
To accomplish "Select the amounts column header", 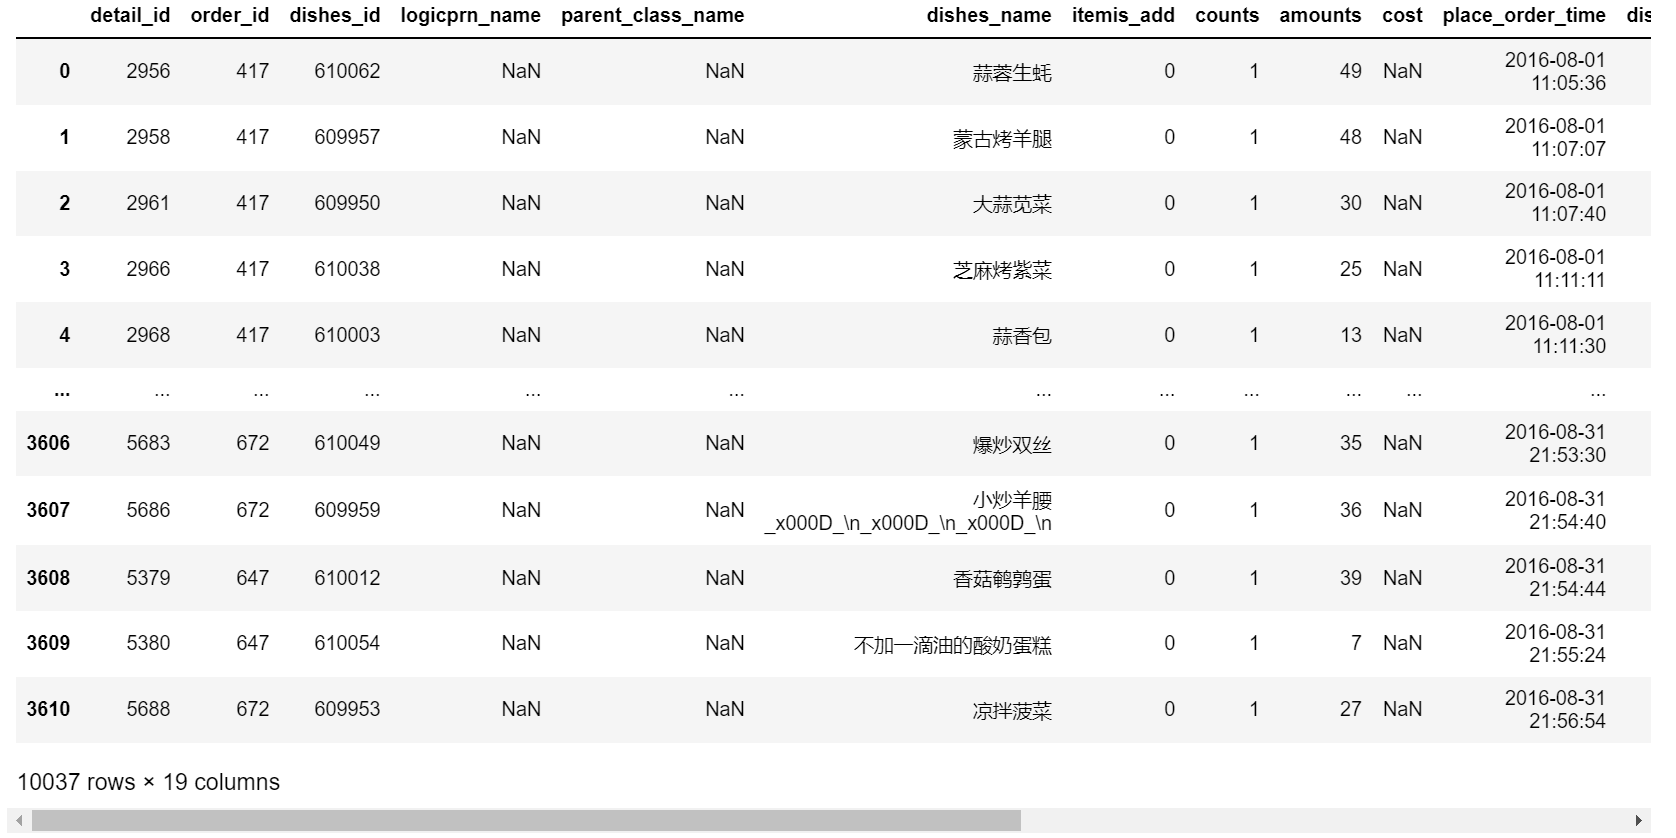I will tap(1320, 15).
